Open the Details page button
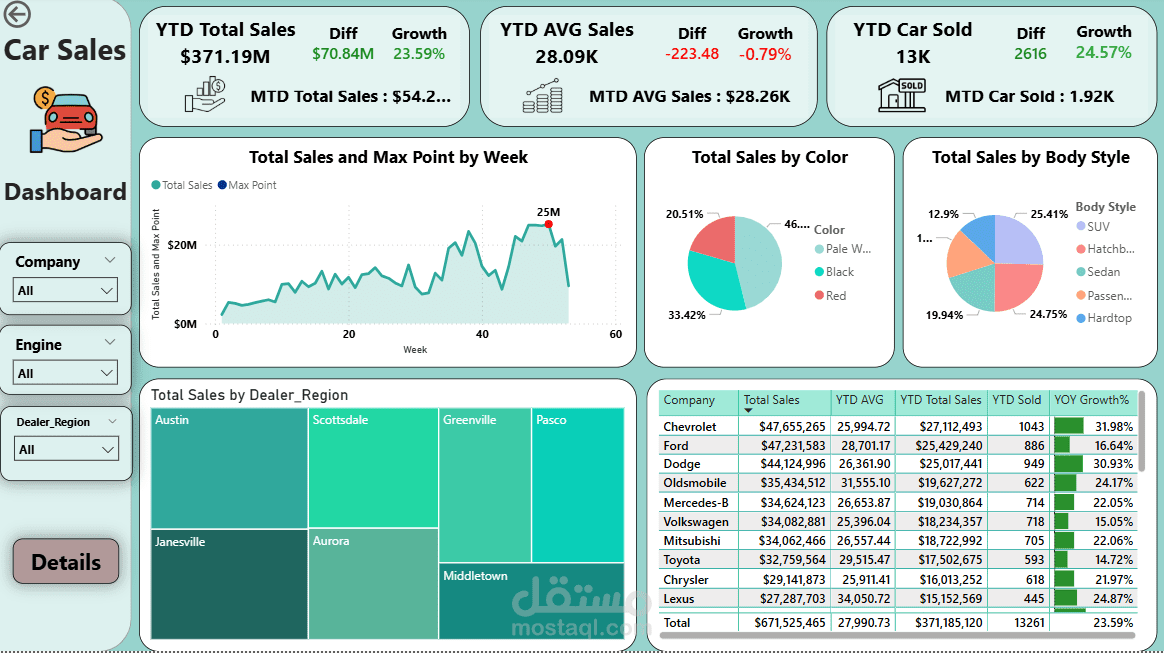 click(66, 561)
